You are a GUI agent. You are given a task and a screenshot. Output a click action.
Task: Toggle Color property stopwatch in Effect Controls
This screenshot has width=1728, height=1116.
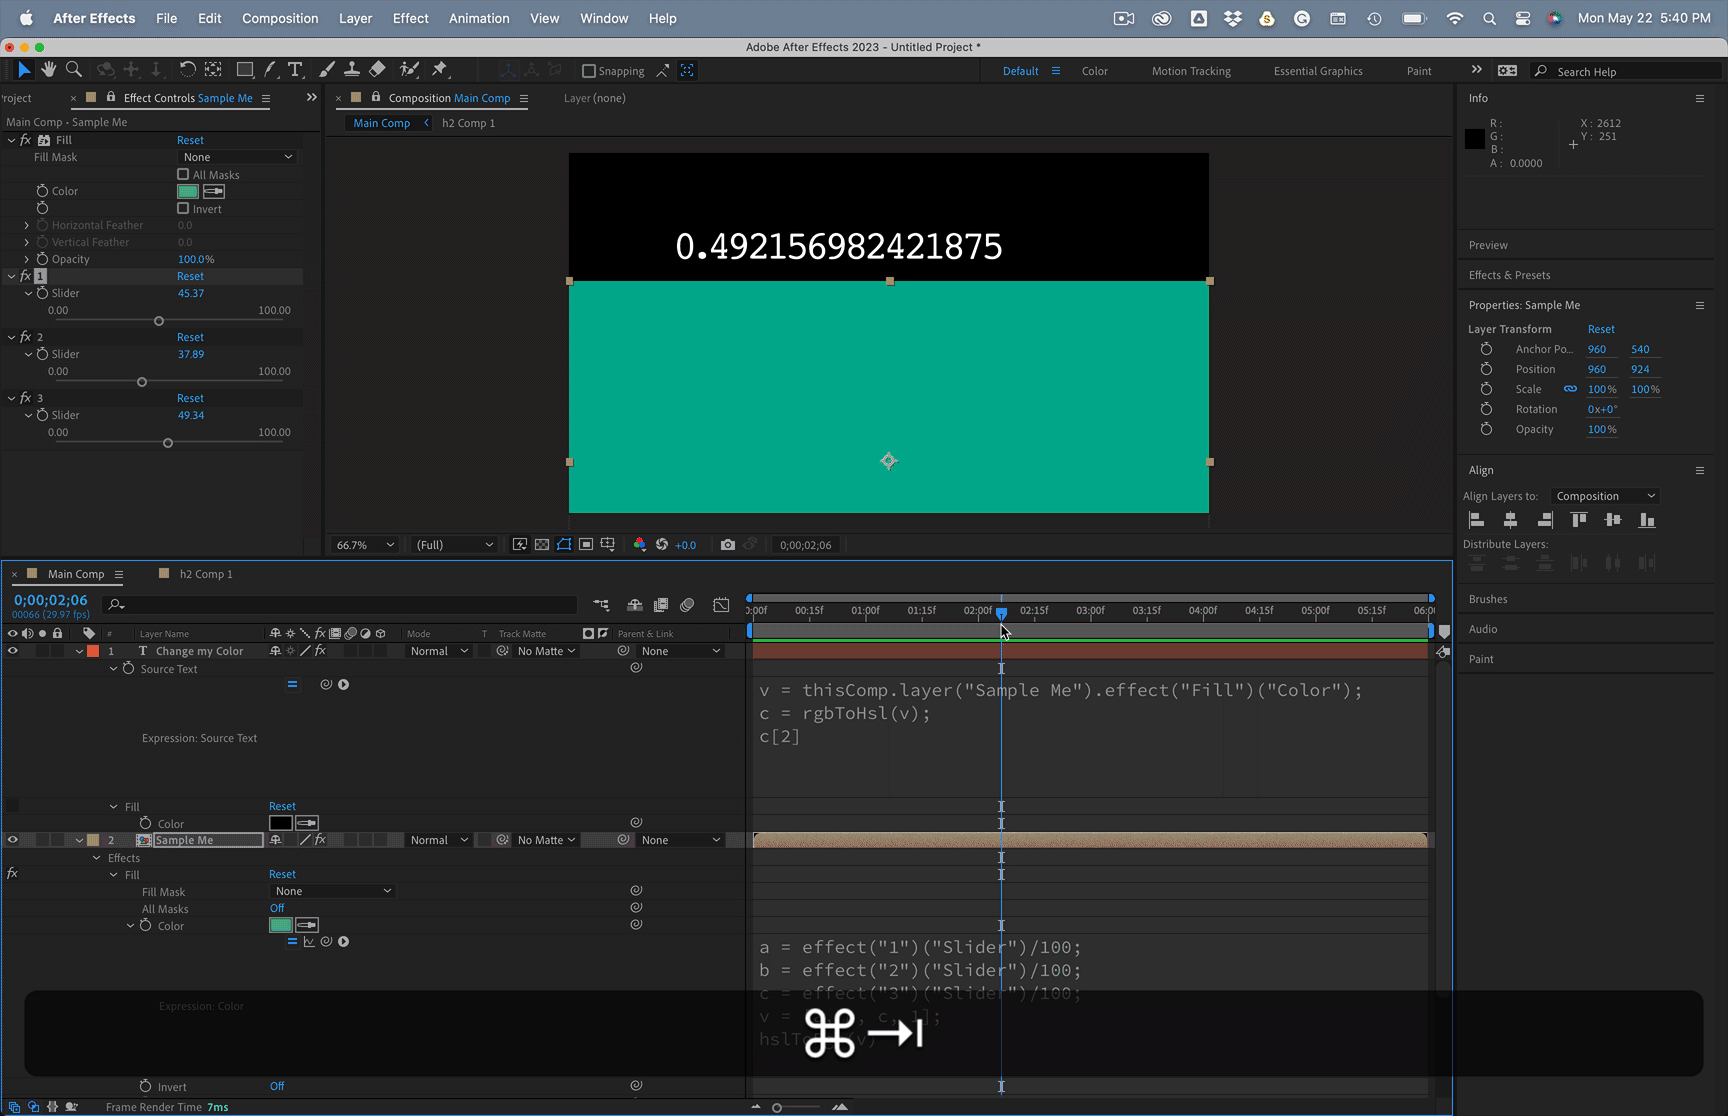(42, 191)
